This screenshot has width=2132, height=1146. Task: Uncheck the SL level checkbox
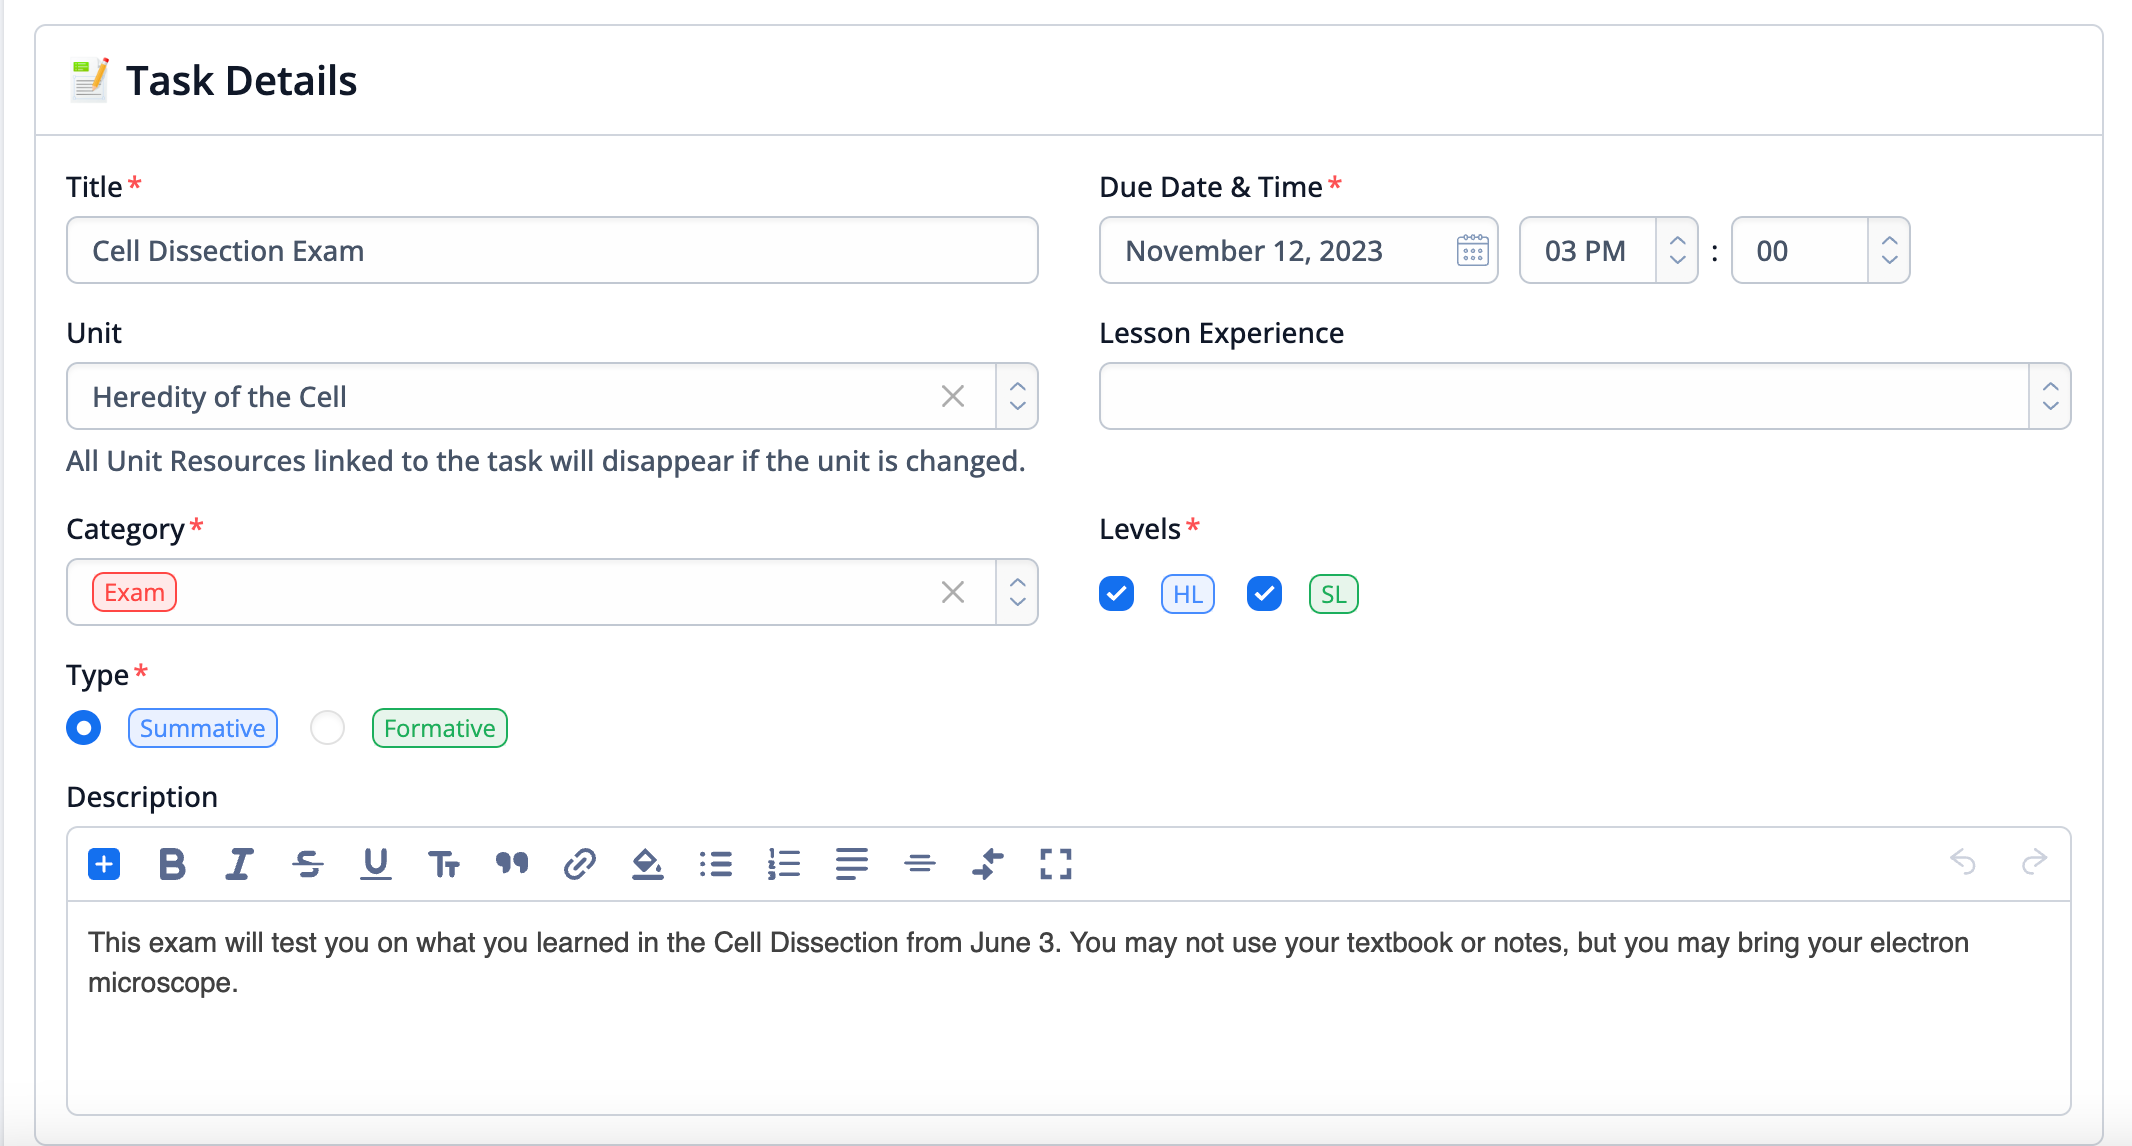coord(1264,594)
